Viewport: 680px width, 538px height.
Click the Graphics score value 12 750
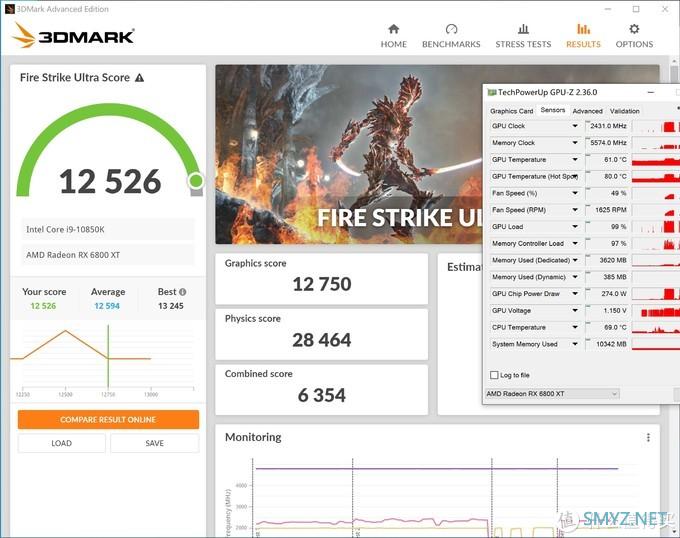(322, 284)
